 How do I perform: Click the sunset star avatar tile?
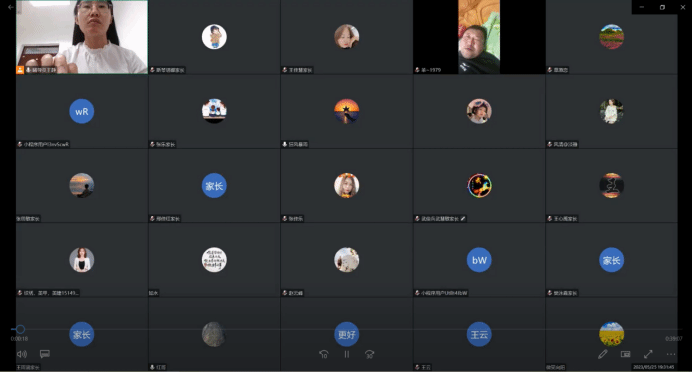coord(346,111)
